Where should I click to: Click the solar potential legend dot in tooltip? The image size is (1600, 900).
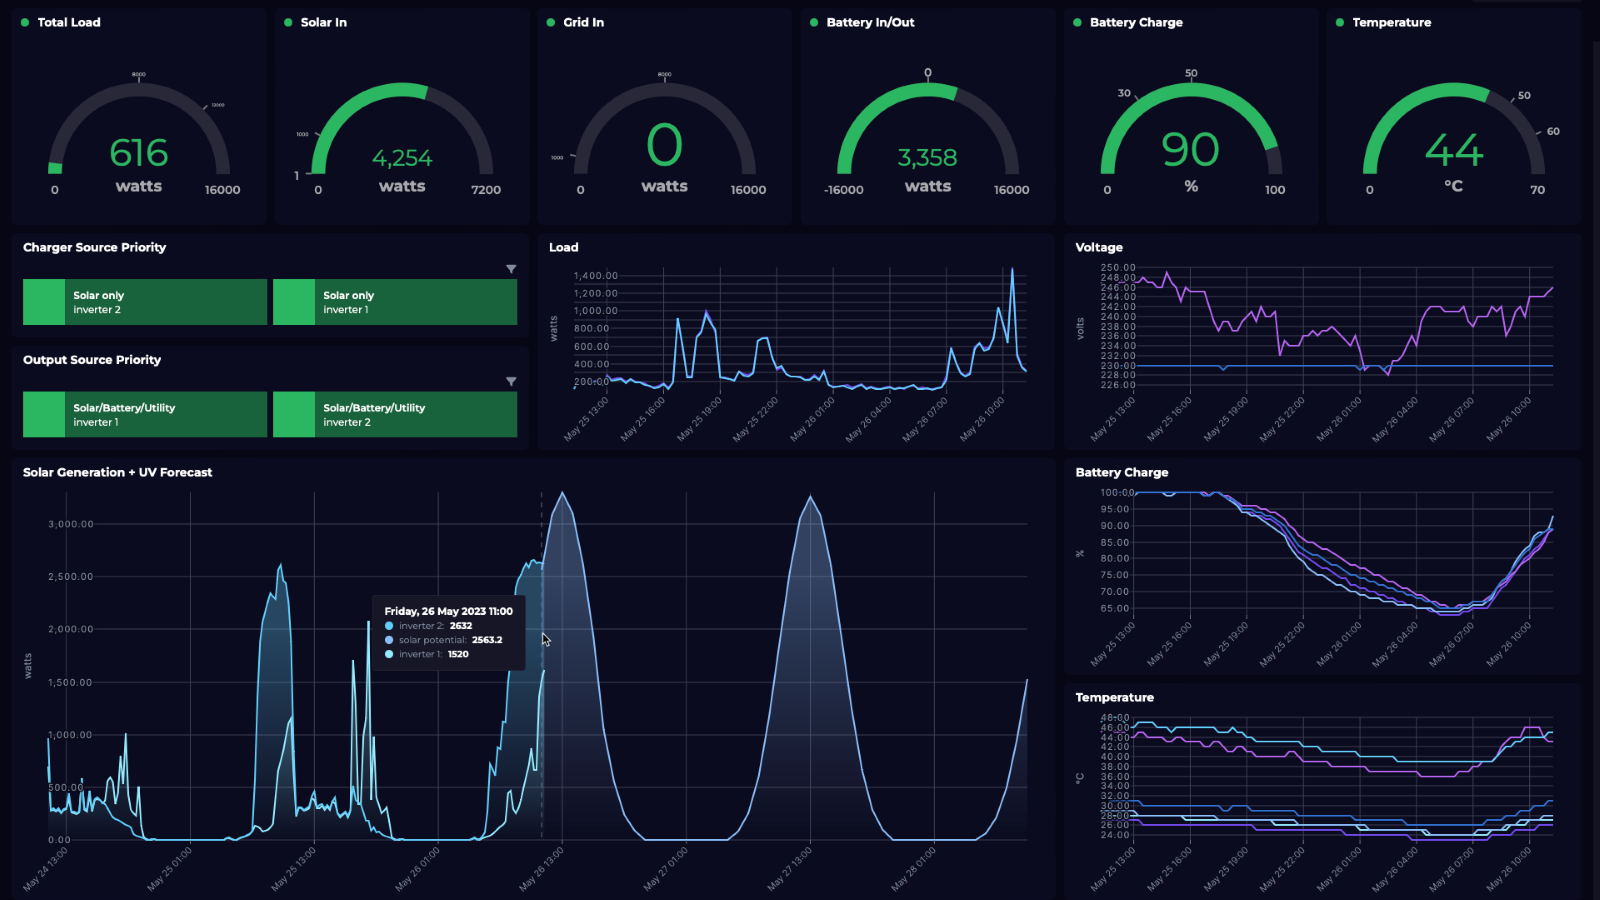pos(388,639)
